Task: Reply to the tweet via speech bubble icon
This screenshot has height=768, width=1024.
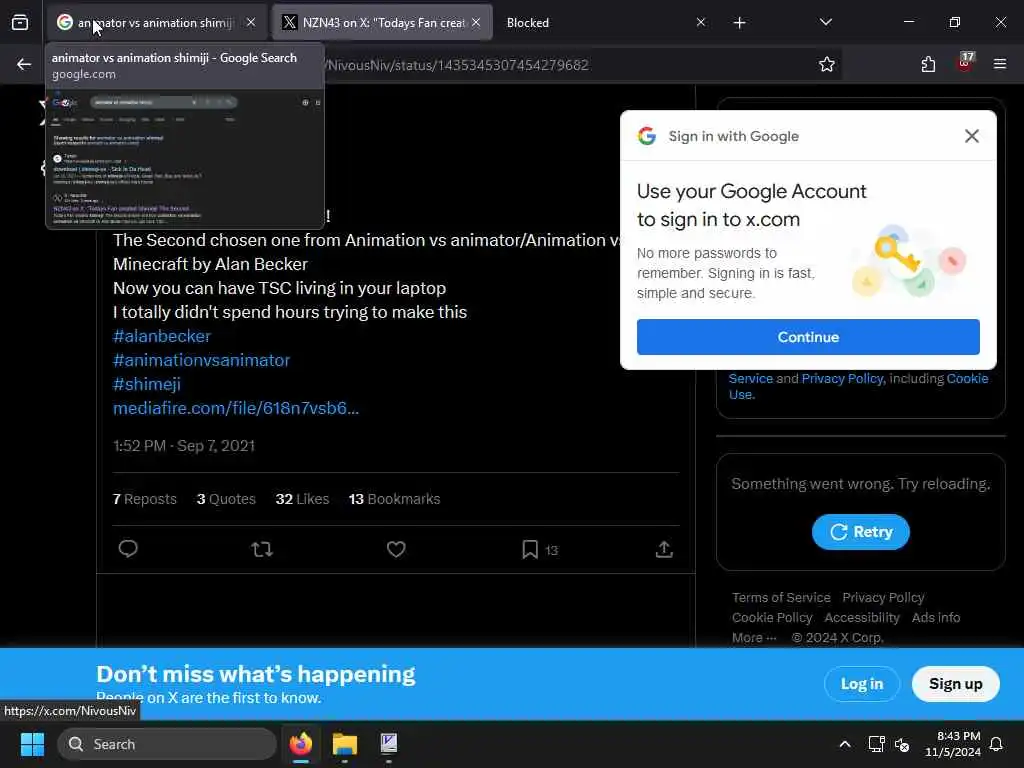Action: click(x=128, y=549)
